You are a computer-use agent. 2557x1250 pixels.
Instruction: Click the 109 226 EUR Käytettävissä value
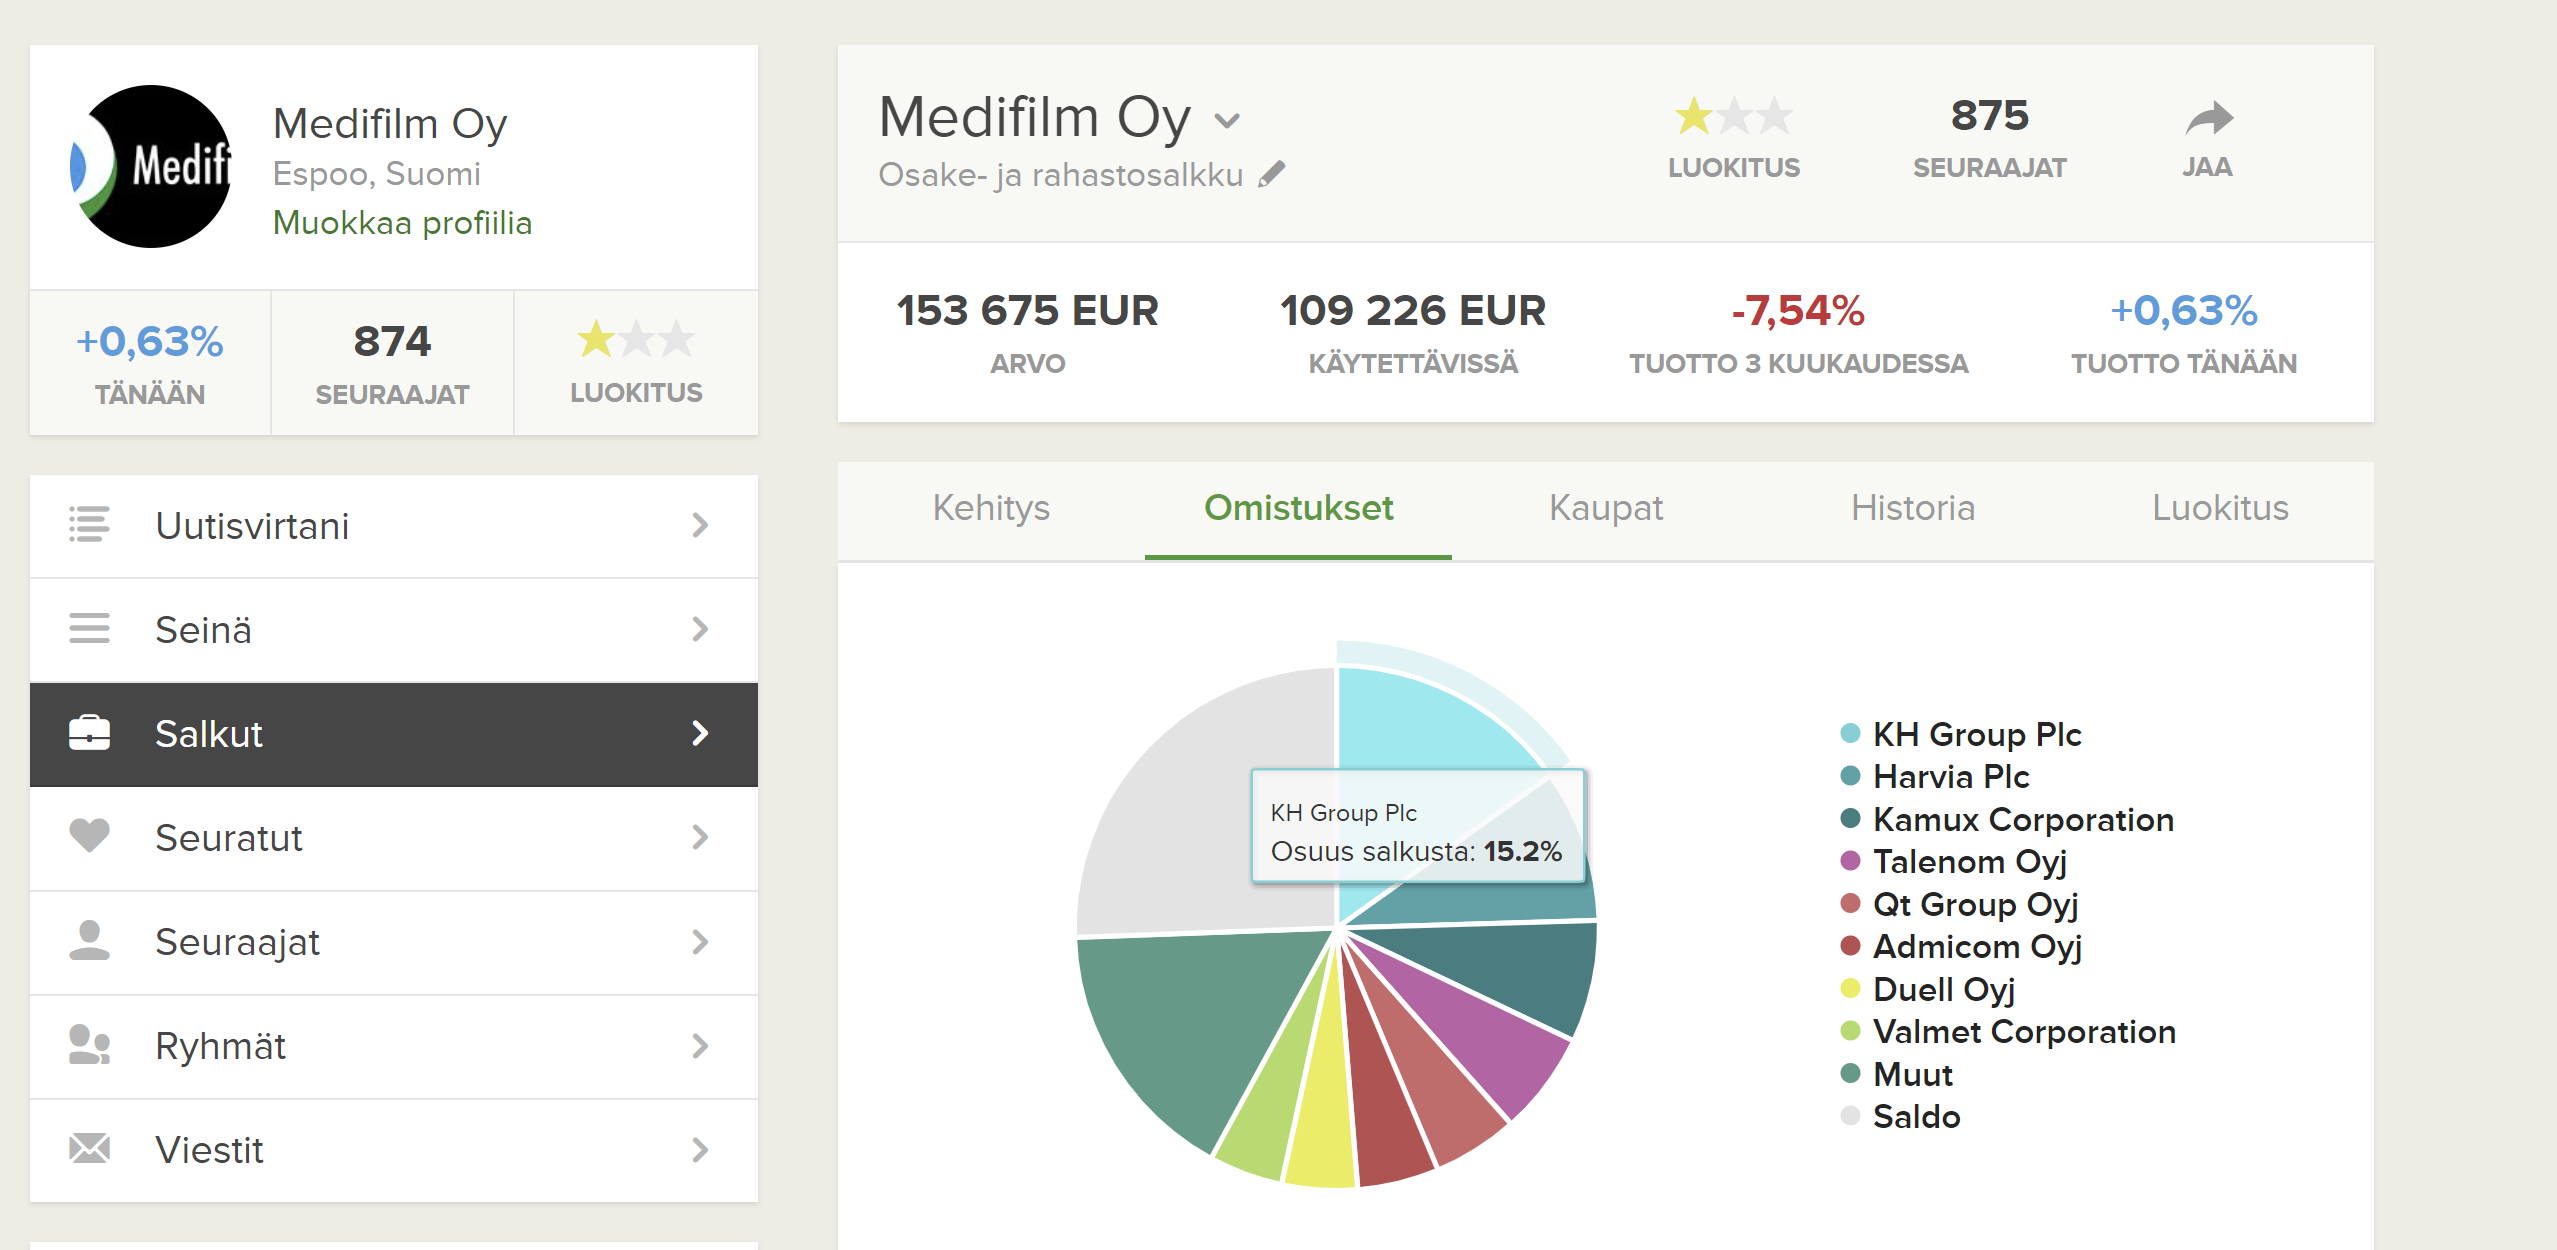(x=1413, y=311)
